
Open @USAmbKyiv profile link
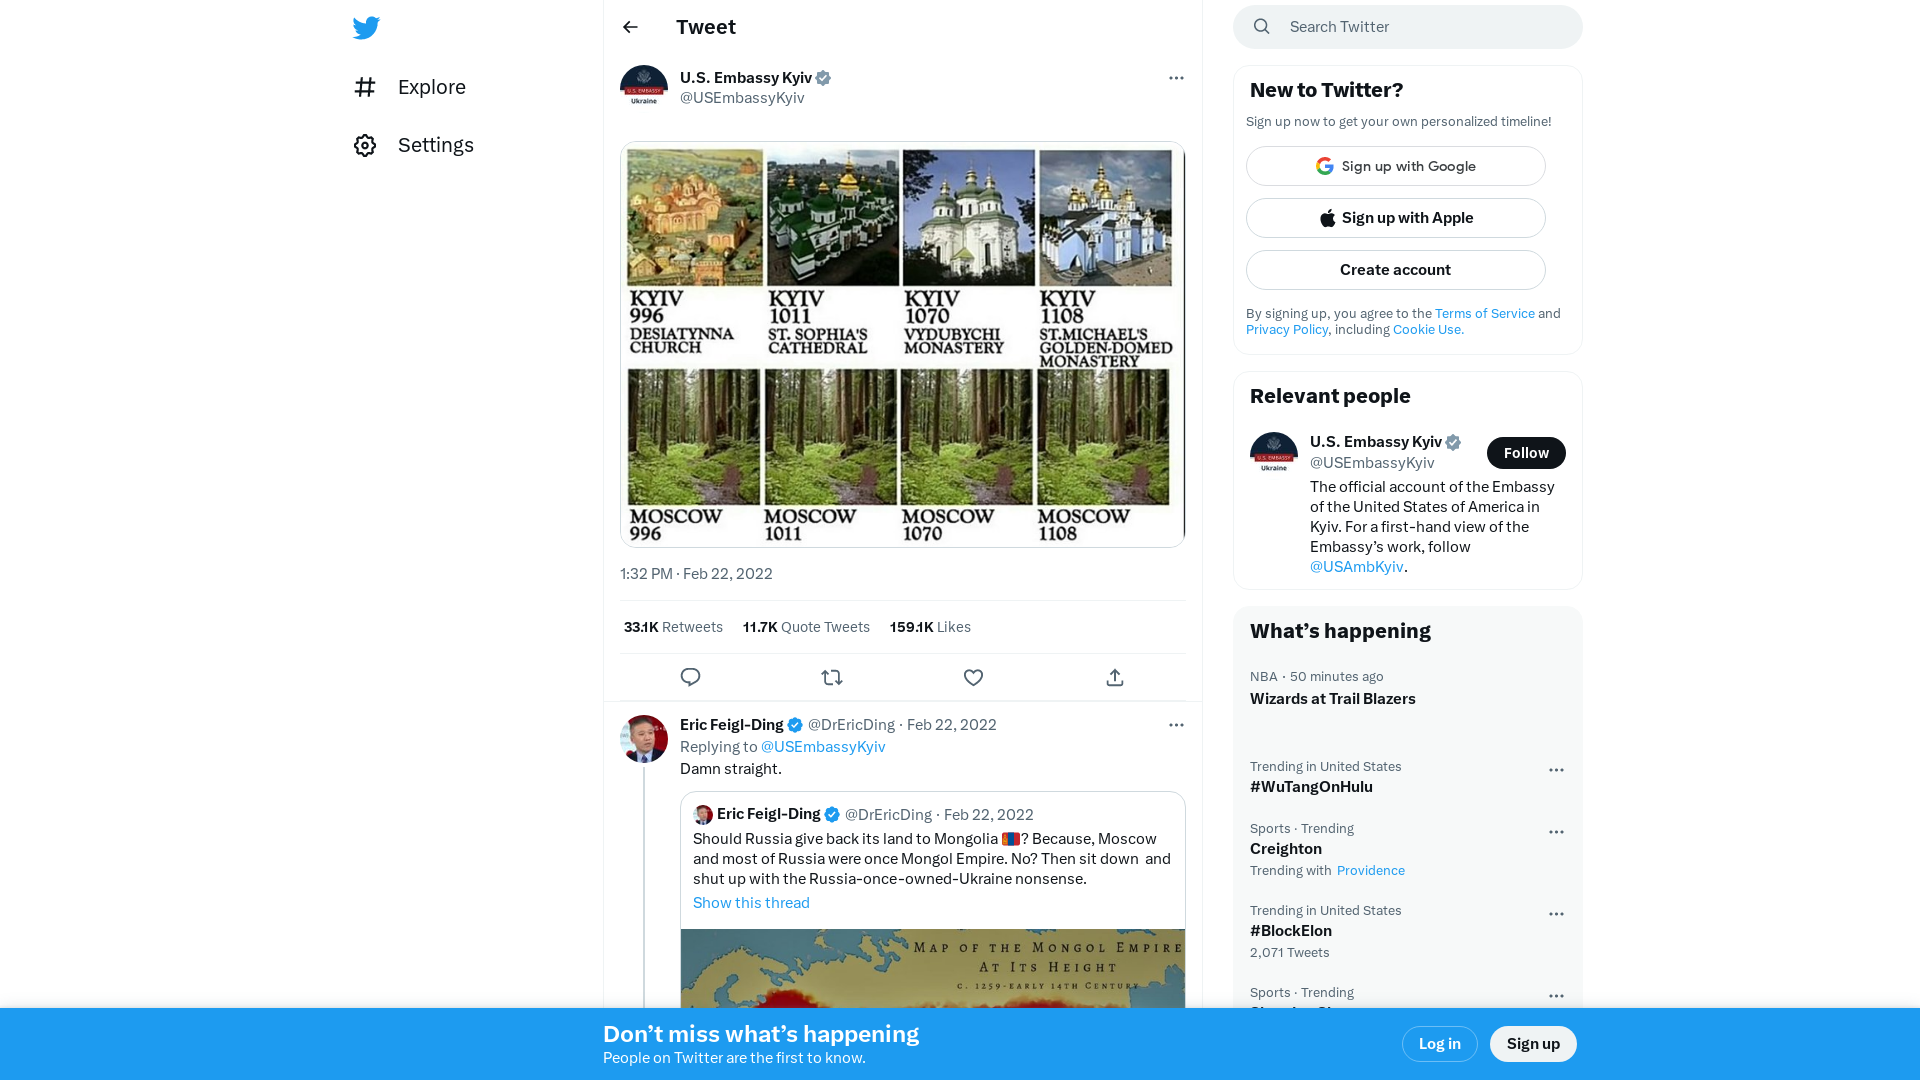[1357, 566]
